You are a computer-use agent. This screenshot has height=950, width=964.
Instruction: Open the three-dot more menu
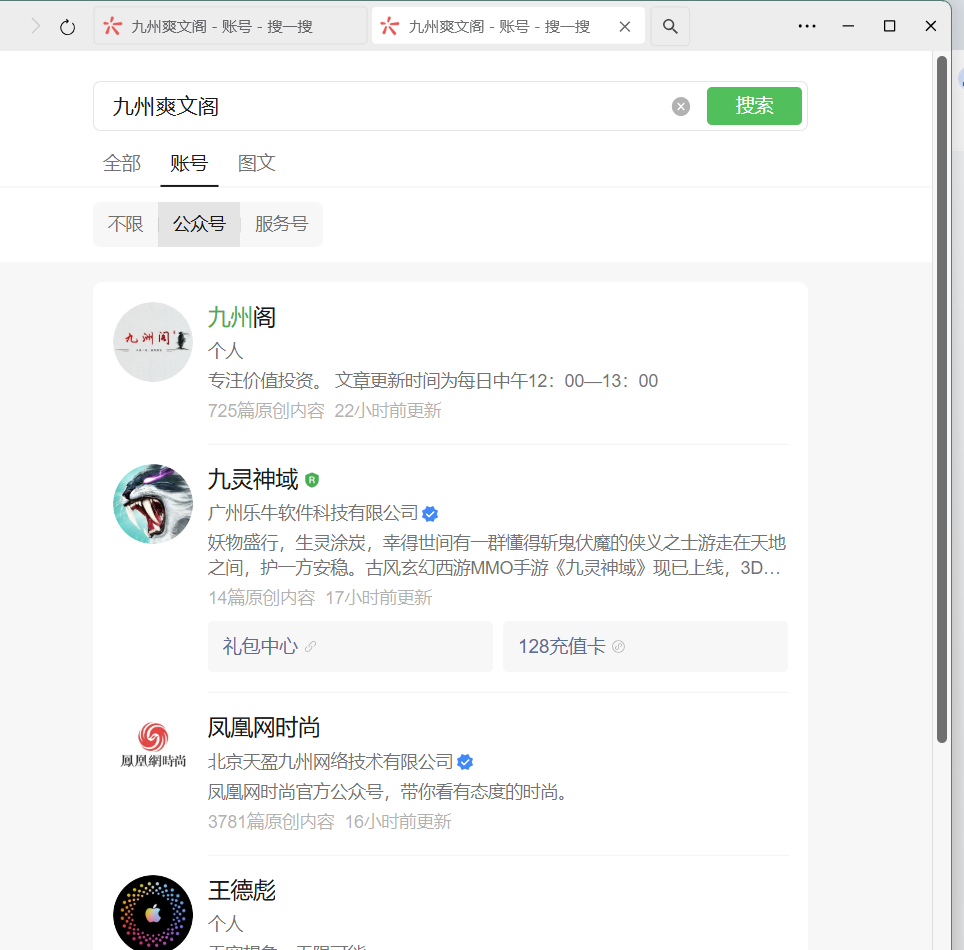point(807,26)
